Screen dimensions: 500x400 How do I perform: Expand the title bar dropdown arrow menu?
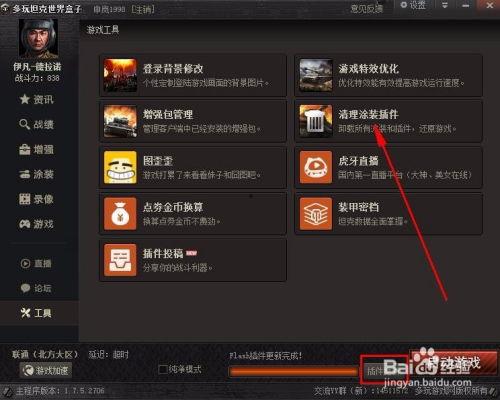point(445,6)
